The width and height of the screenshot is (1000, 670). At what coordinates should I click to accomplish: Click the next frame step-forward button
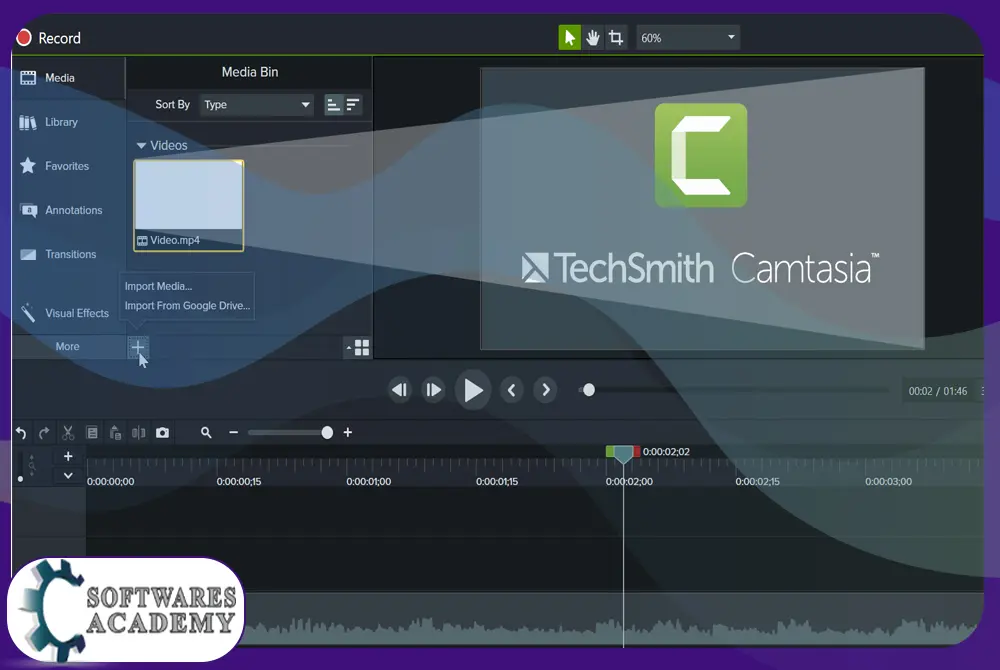[x=434, y=390]
